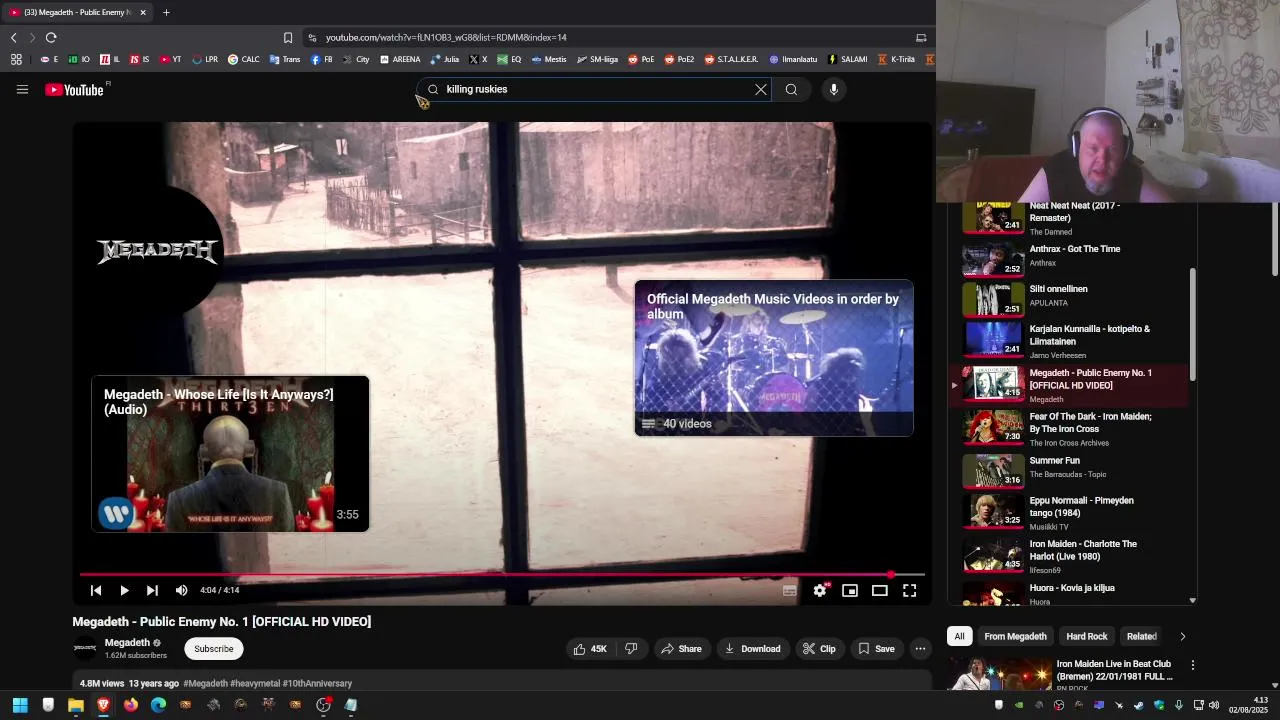Open the 'Whose Life' end-screen video card
This screenshot has height=720, width=1280.
[x=230, y=454]
